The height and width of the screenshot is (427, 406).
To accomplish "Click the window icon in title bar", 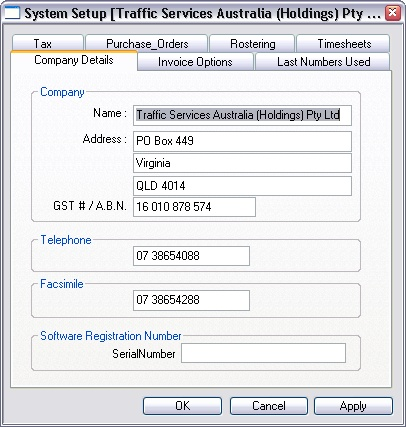I will (12, 13).
